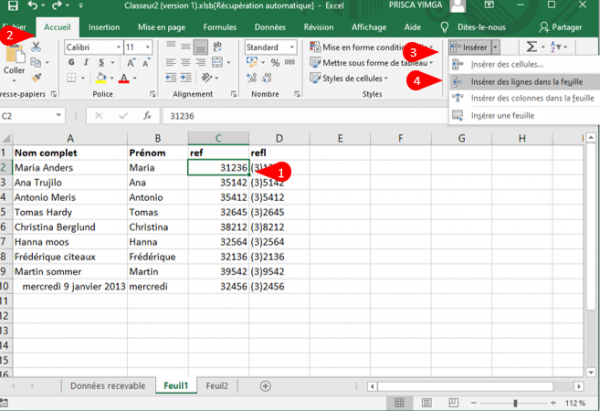This screenshot has width=600, height=411.
Task: Click the insert function fx icon
Action: pyautogui.click(x=147, y=114)
